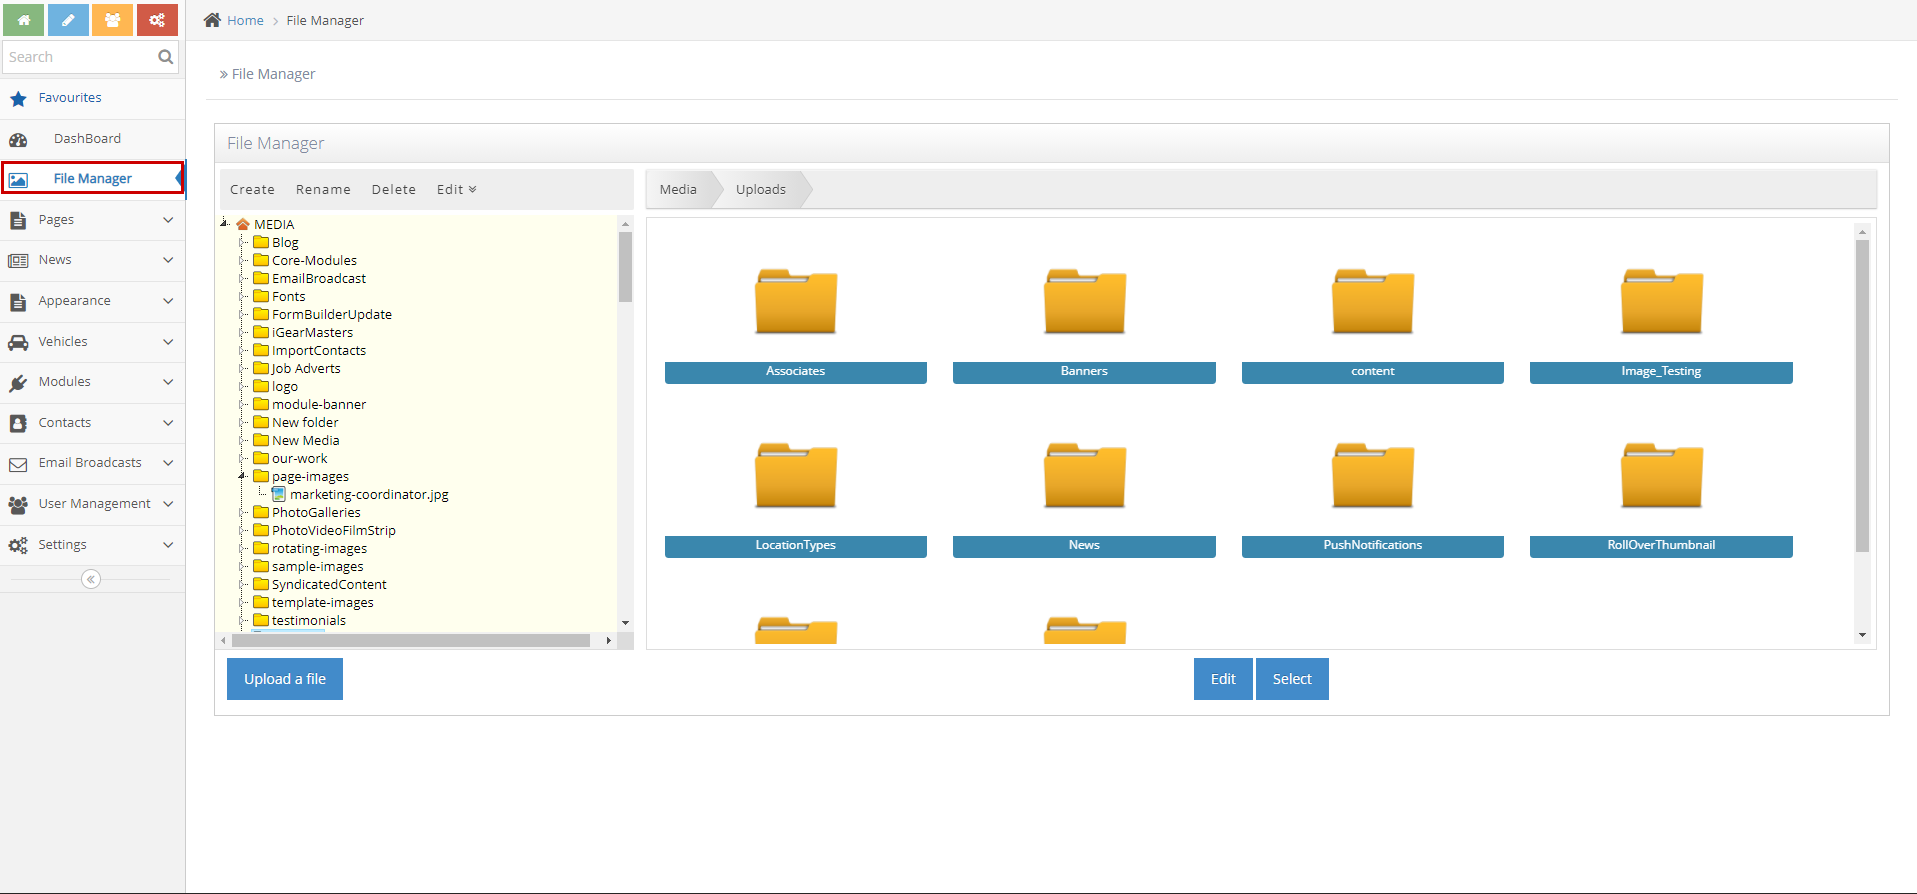Click the Uploads breadcrumb tab
Viewport: 1917px width, 894px height.
point(760,190)
